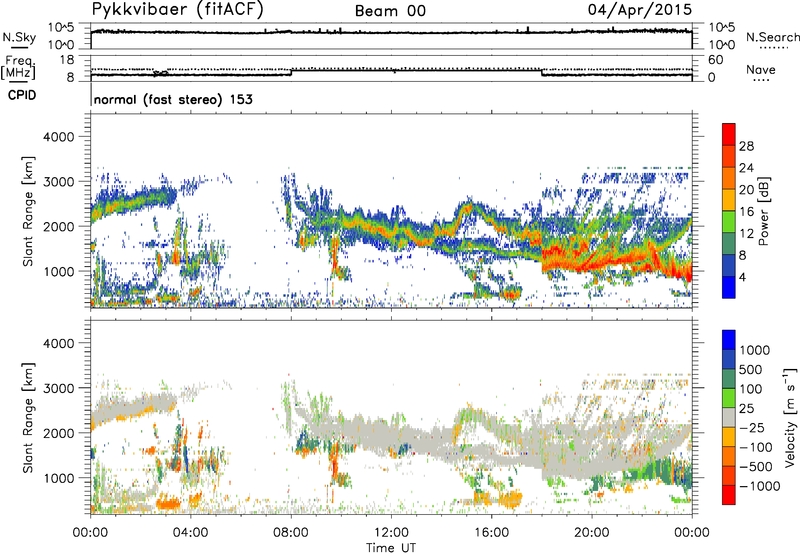Click the 'Power [dB]' colorbar title
Image resolution: width=800 pixels, height=554 pixels.
coord(763,211)
